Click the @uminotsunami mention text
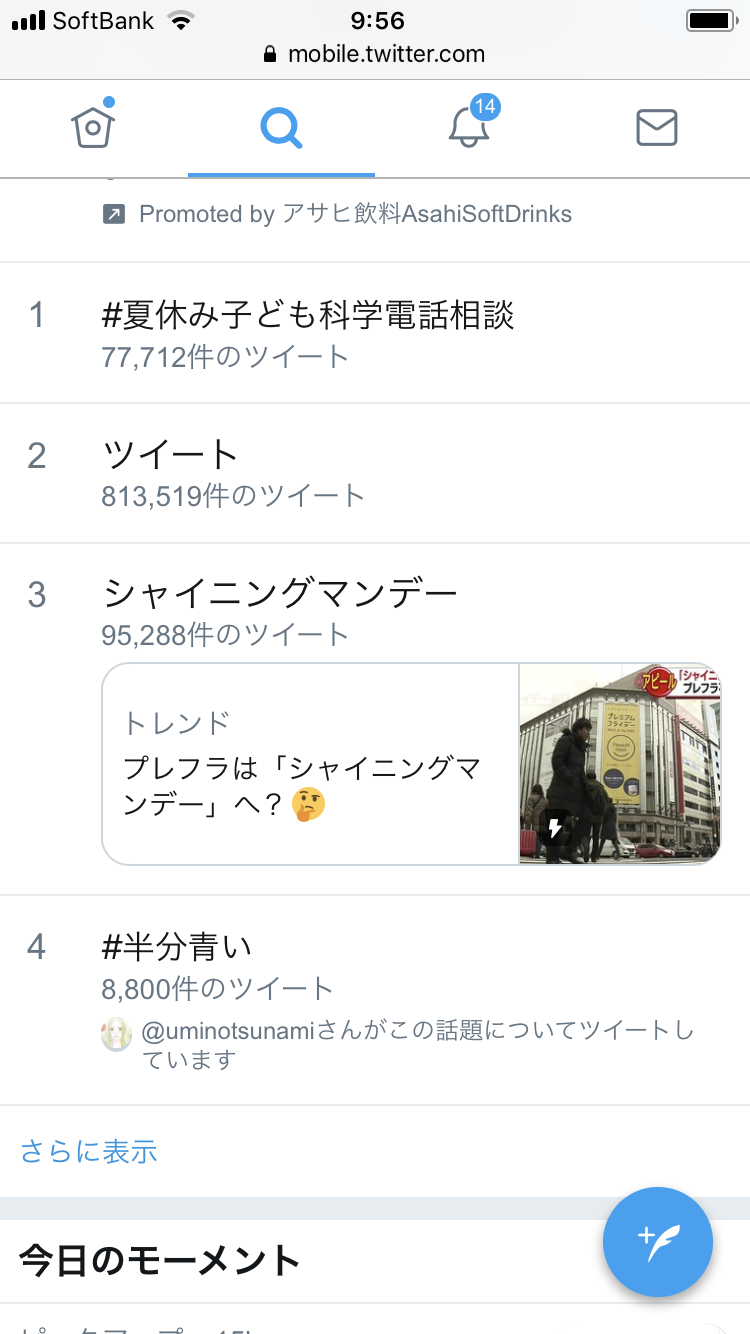This screenshot has height=1334, width=750. click(229, 1030)
